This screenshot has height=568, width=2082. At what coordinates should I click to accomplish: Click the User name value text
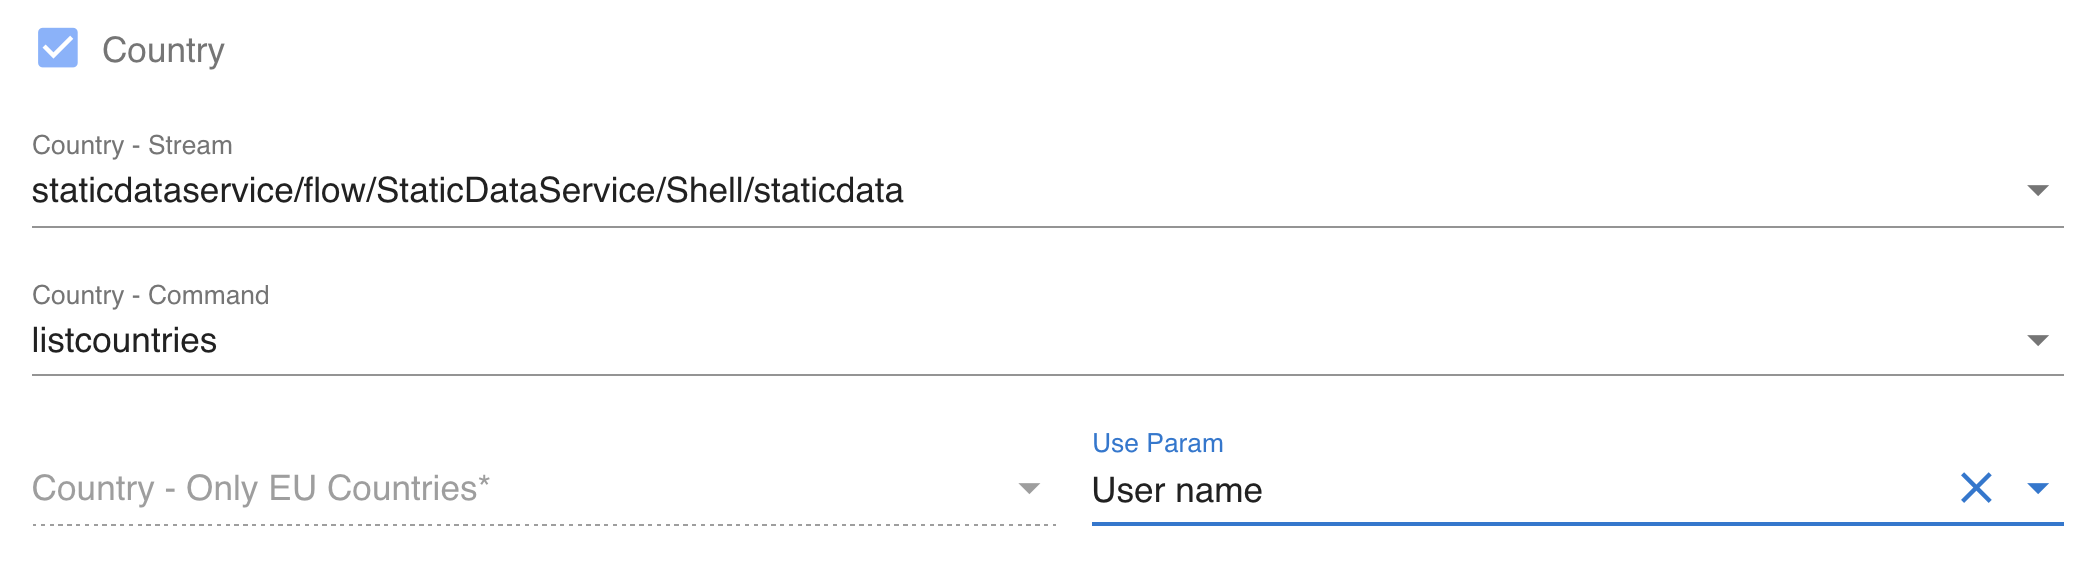[1177, 490]
